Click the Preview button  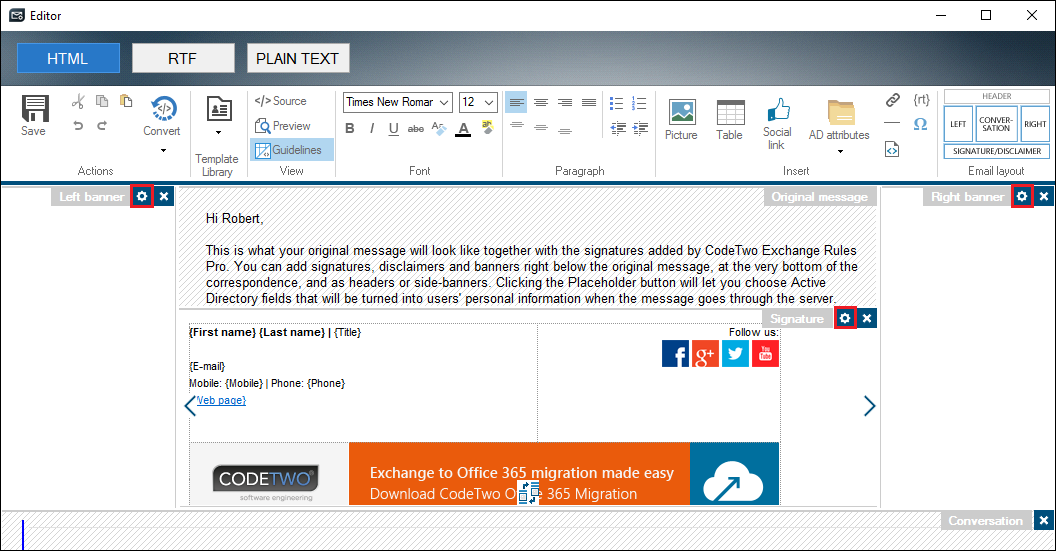pos(282,126)
